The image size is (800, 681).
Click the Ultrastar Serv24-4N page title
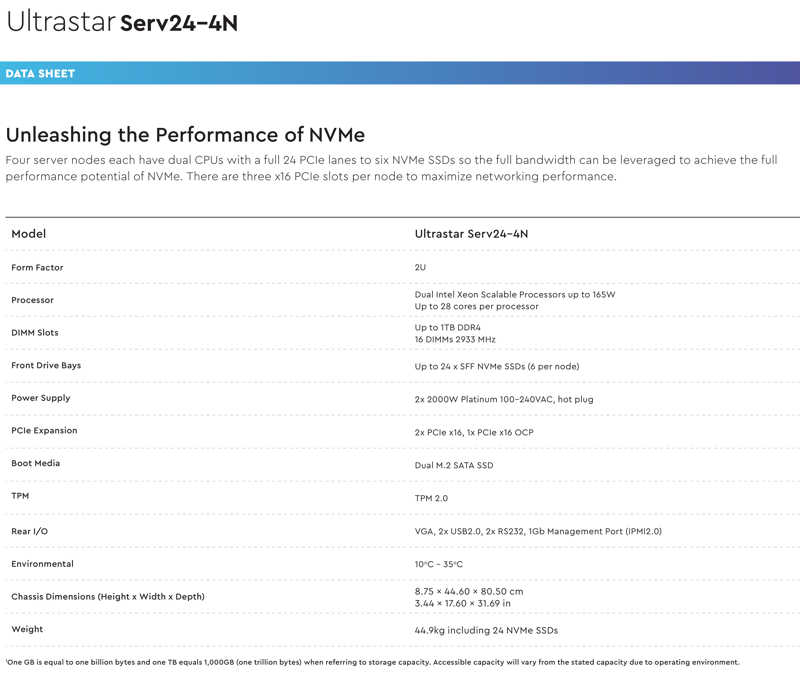point(122,22)
